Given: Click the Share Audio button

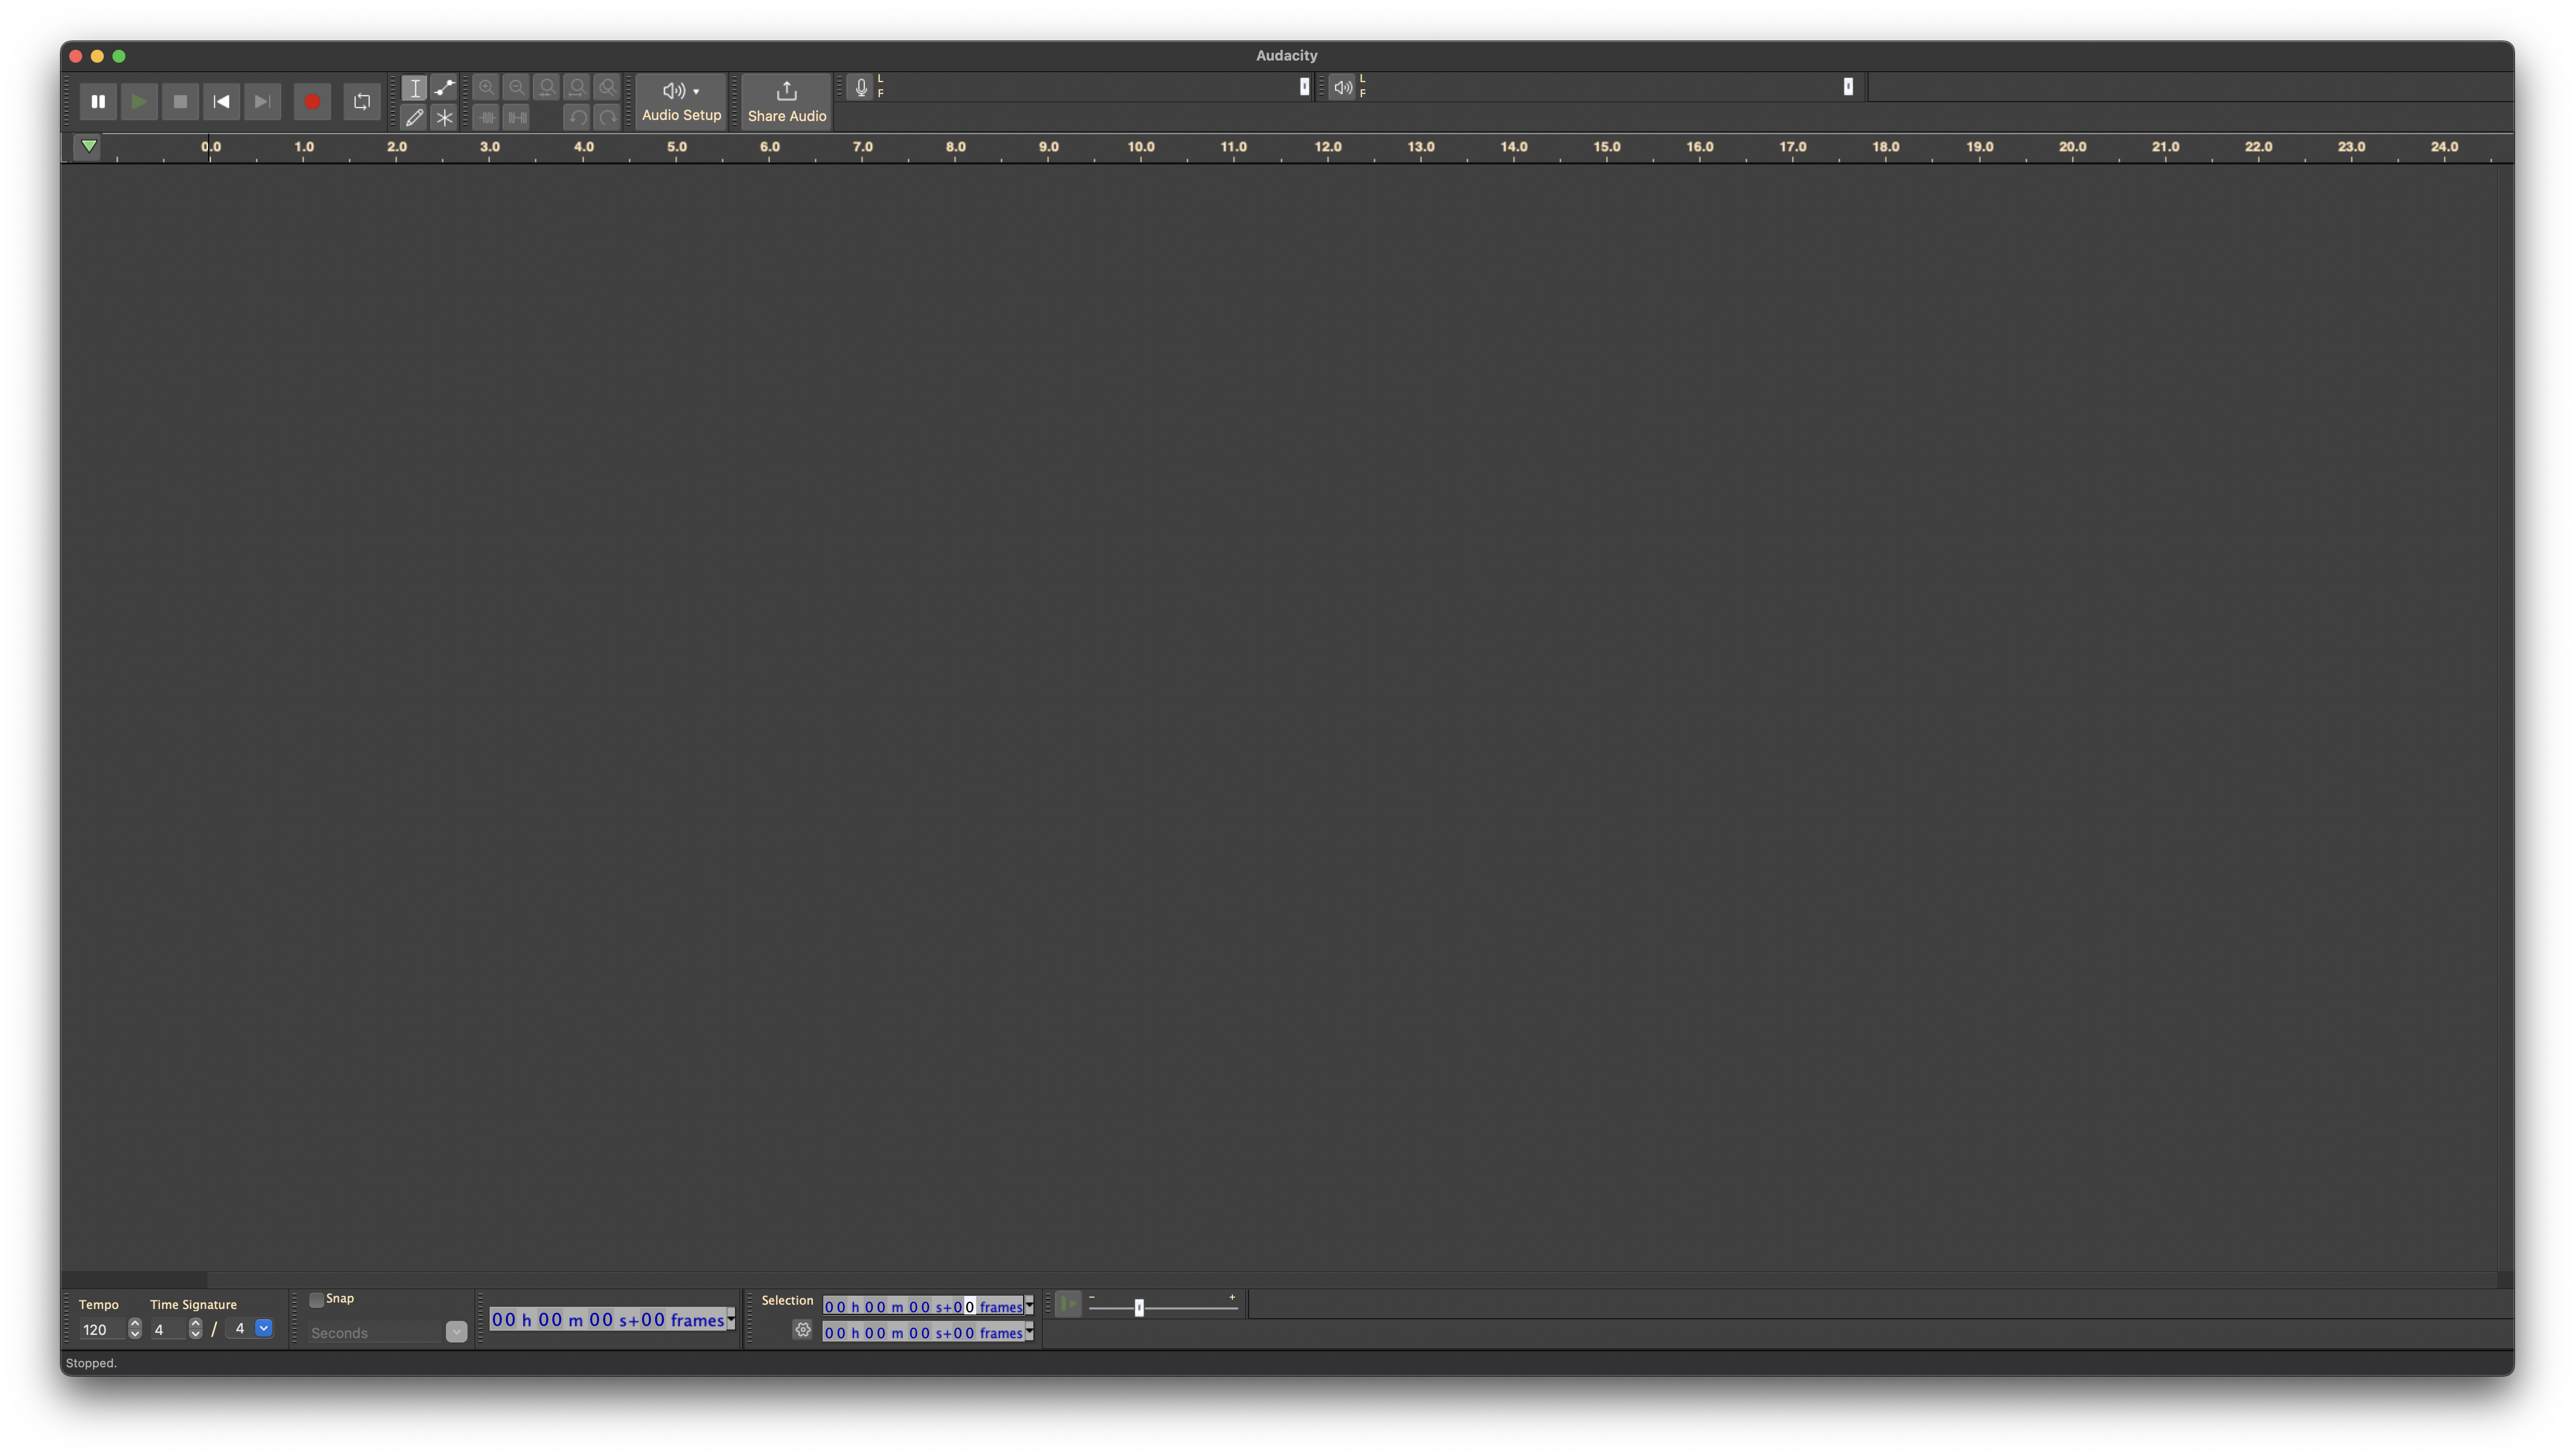Looking at the screenshot, I should (x=786, y=101).
